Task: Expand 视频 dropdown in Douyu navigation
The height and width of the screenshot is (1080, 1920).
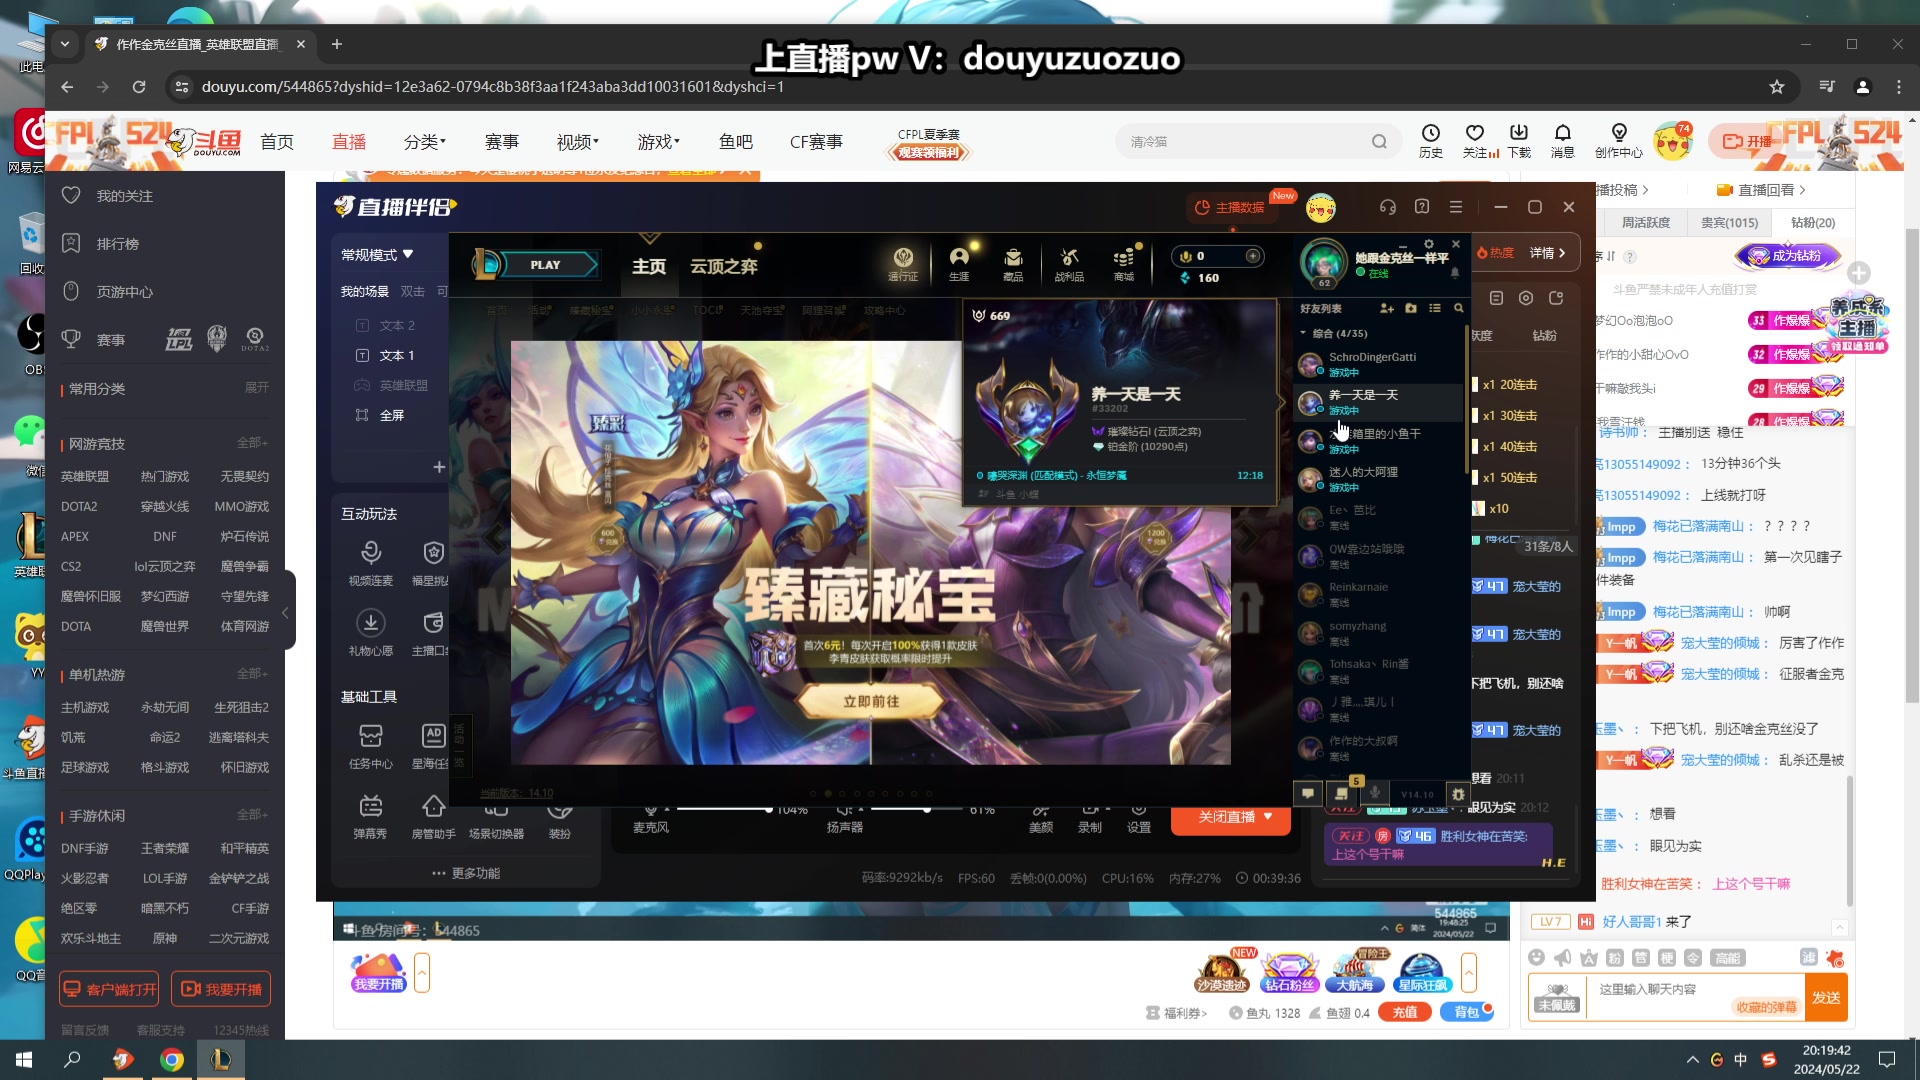Action: point(578,142)
